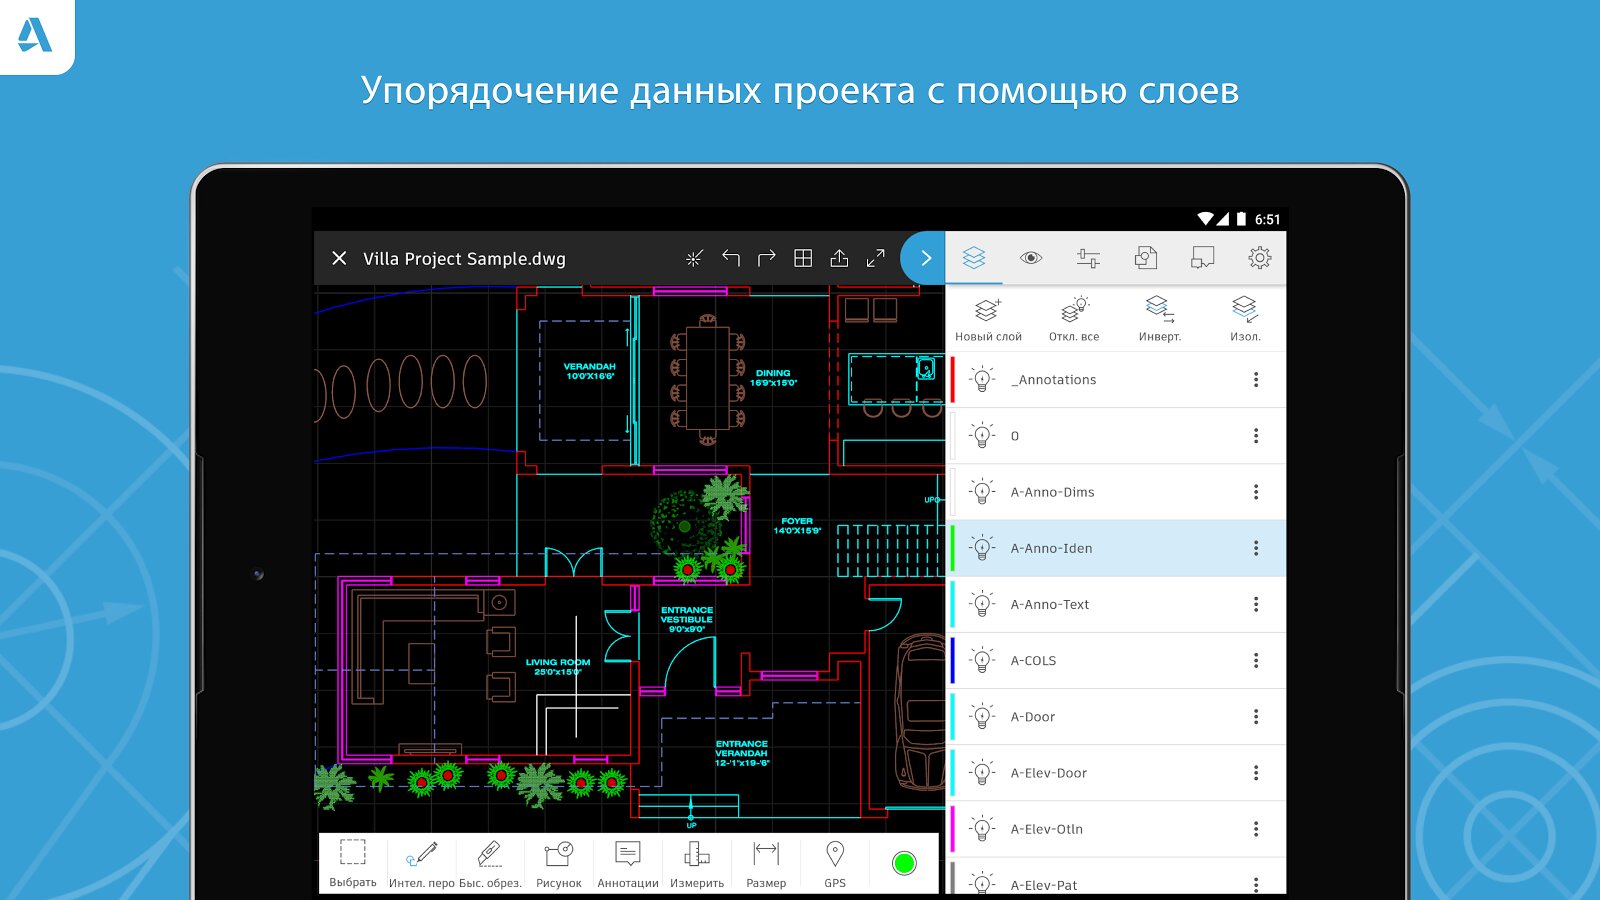Open the three-dot menu for A-Anno-Dims
1600x900 pixels.
tap(1256, 492)
